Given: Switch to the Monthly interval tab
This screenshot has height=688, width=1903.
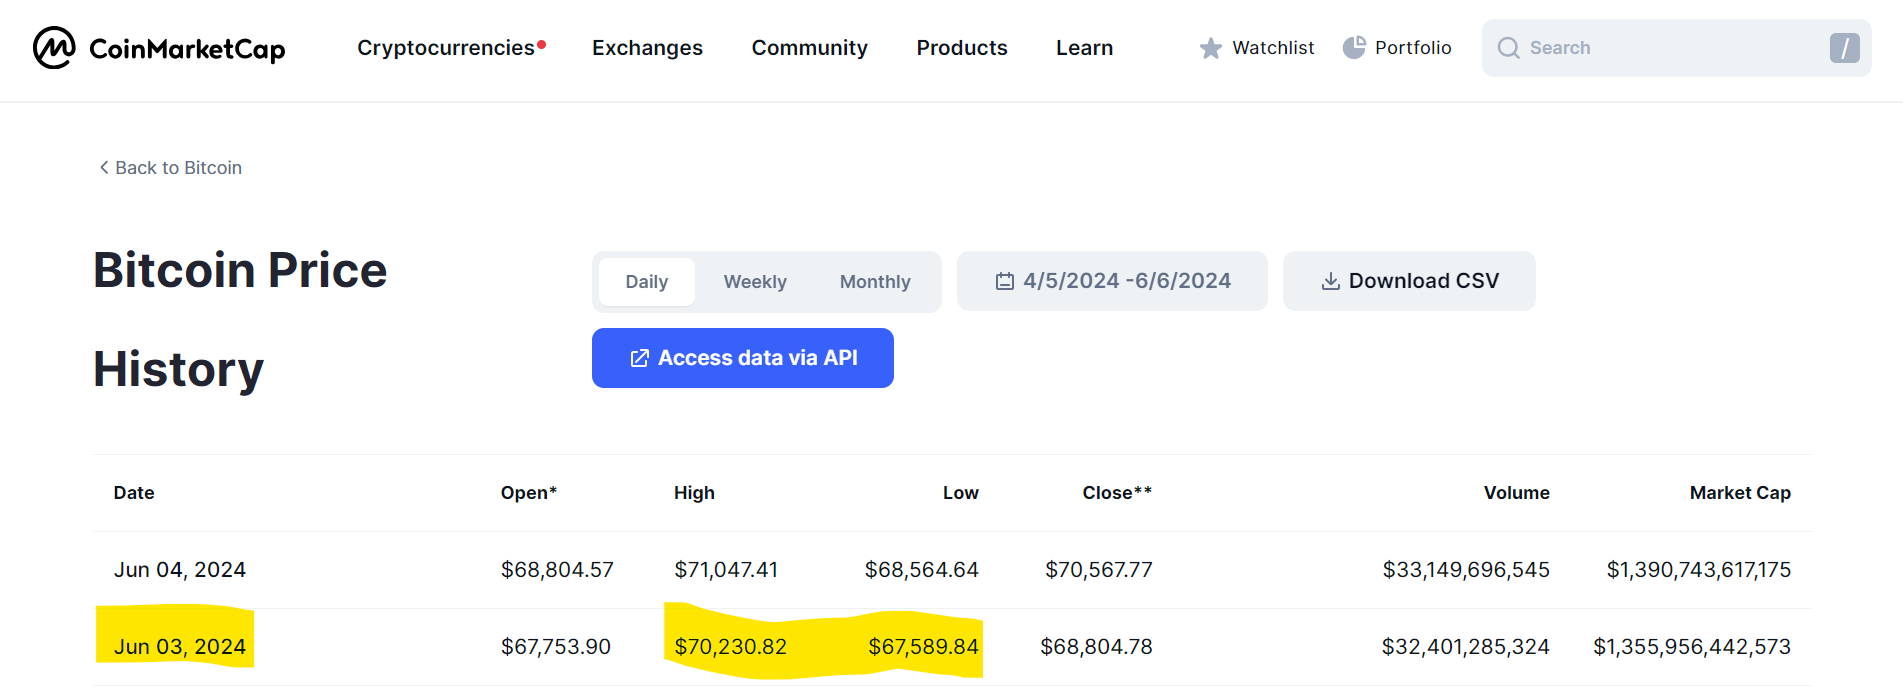Looking at the screenshot, I should 875,282.
